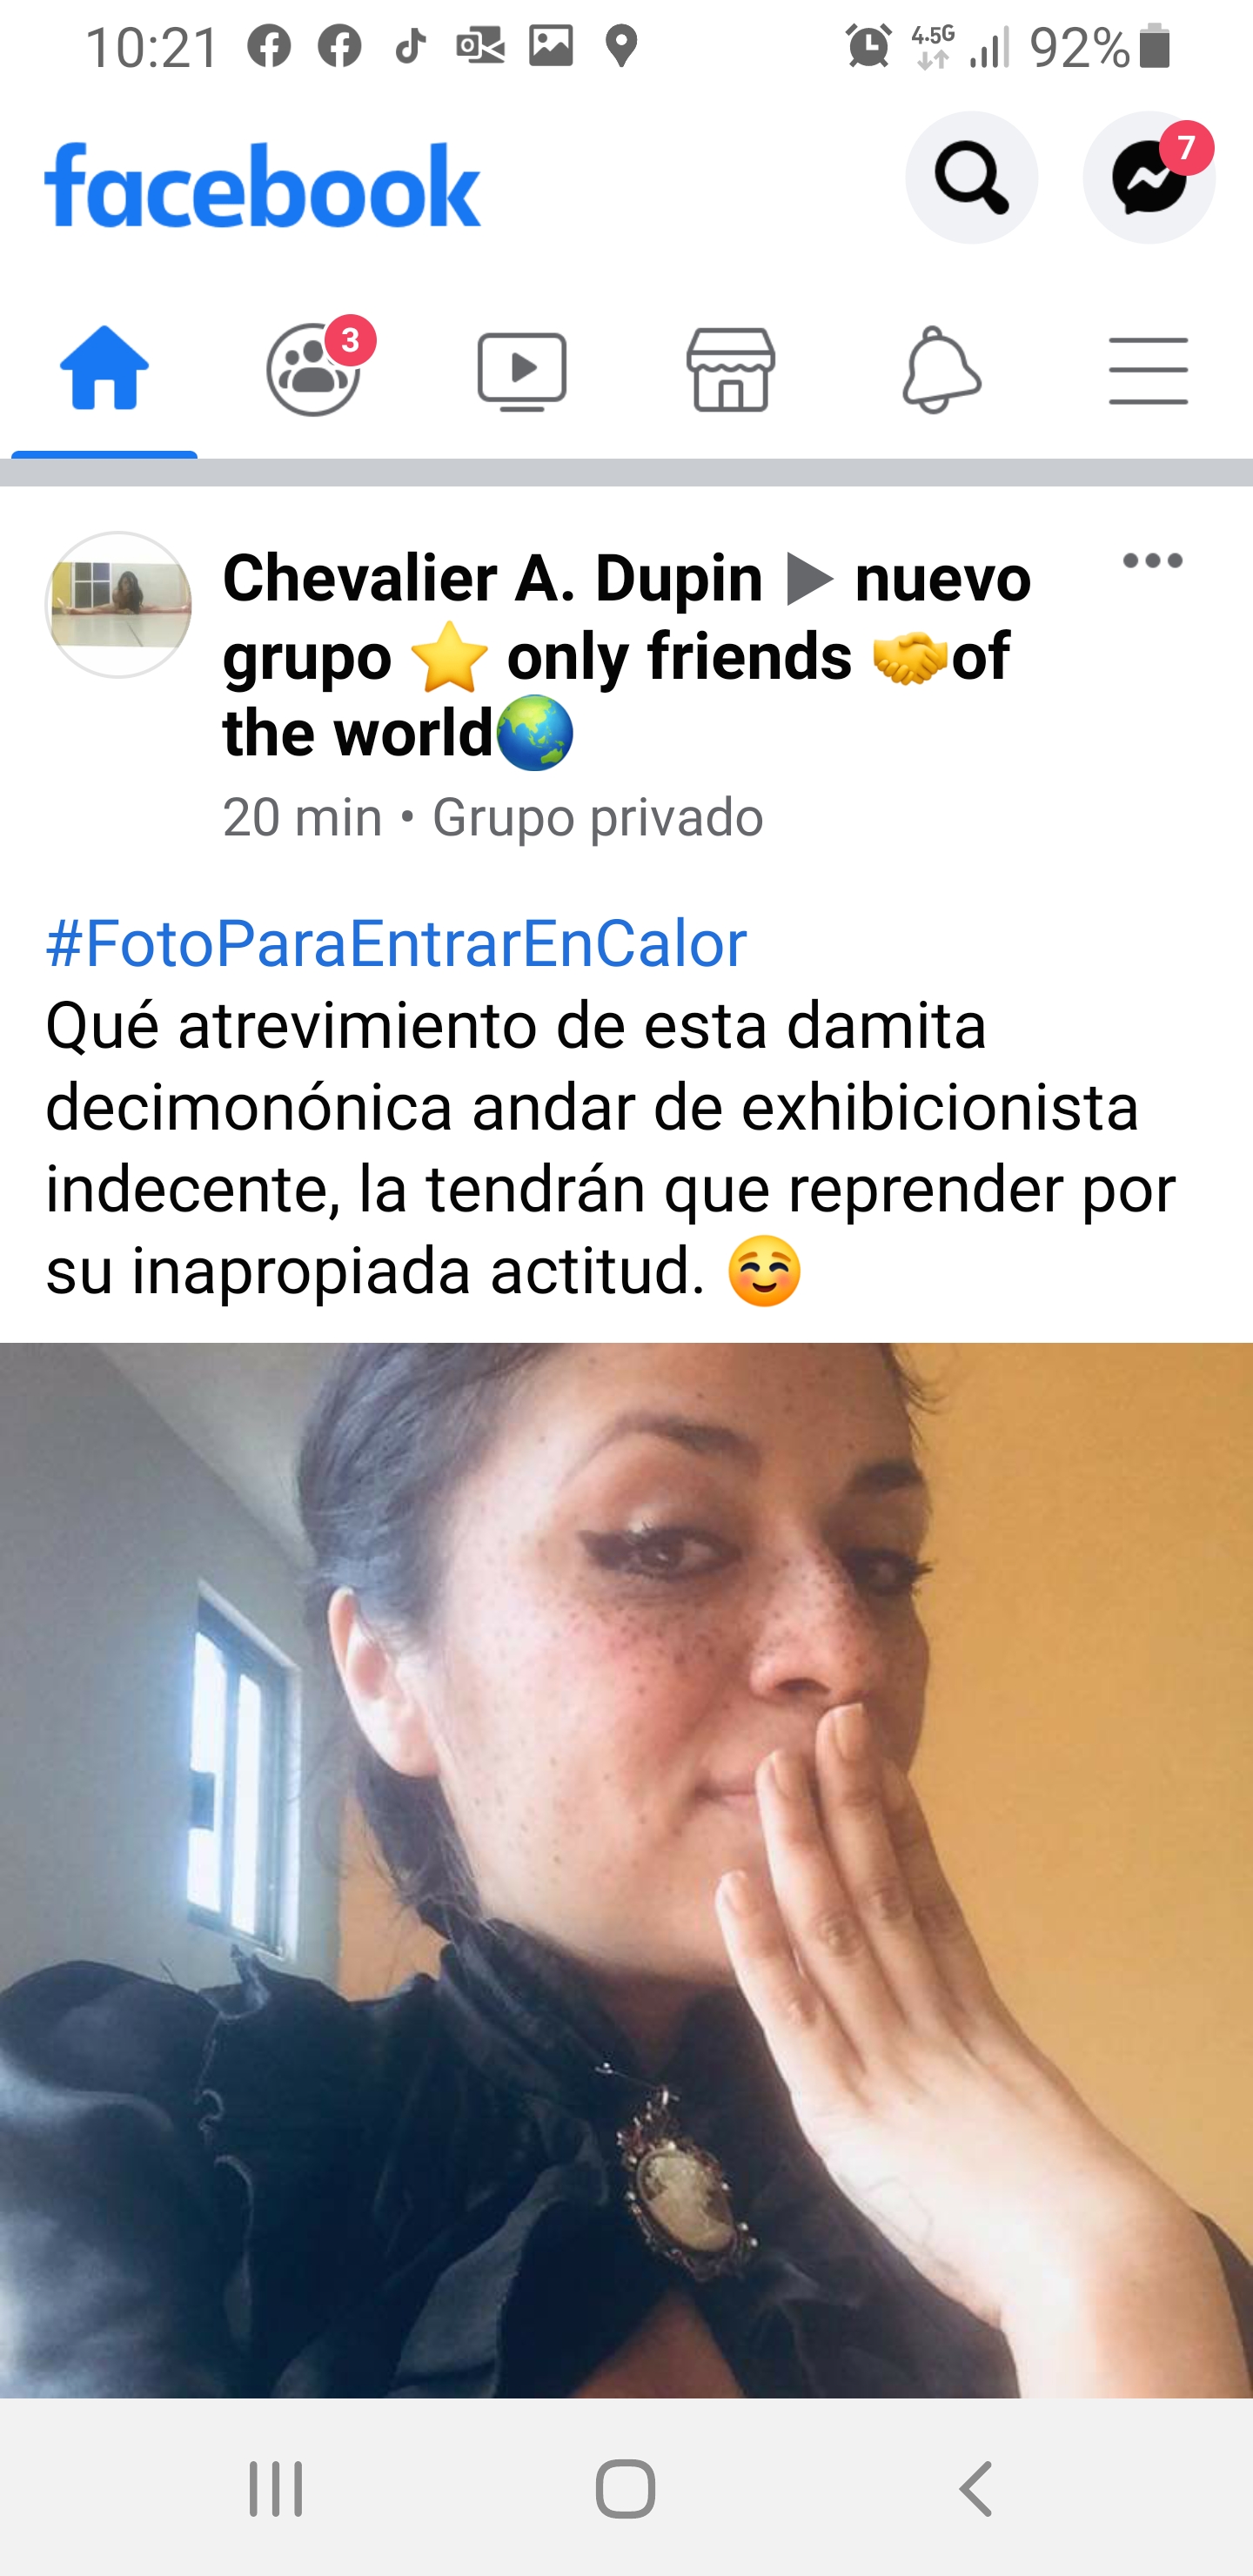Open the posted photo of woman

(626, 1870)
